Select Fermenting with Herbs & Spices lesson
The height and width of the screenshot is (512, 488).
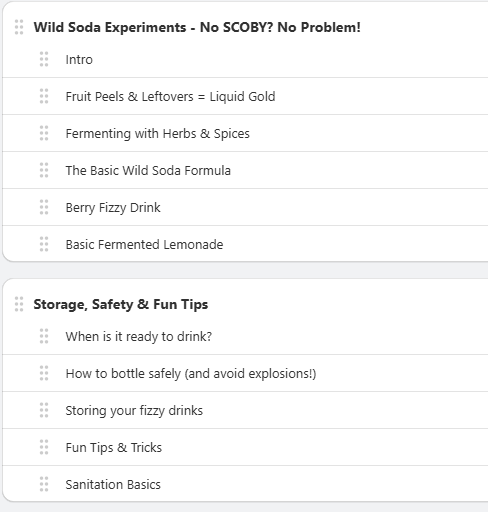click(157, 134)
